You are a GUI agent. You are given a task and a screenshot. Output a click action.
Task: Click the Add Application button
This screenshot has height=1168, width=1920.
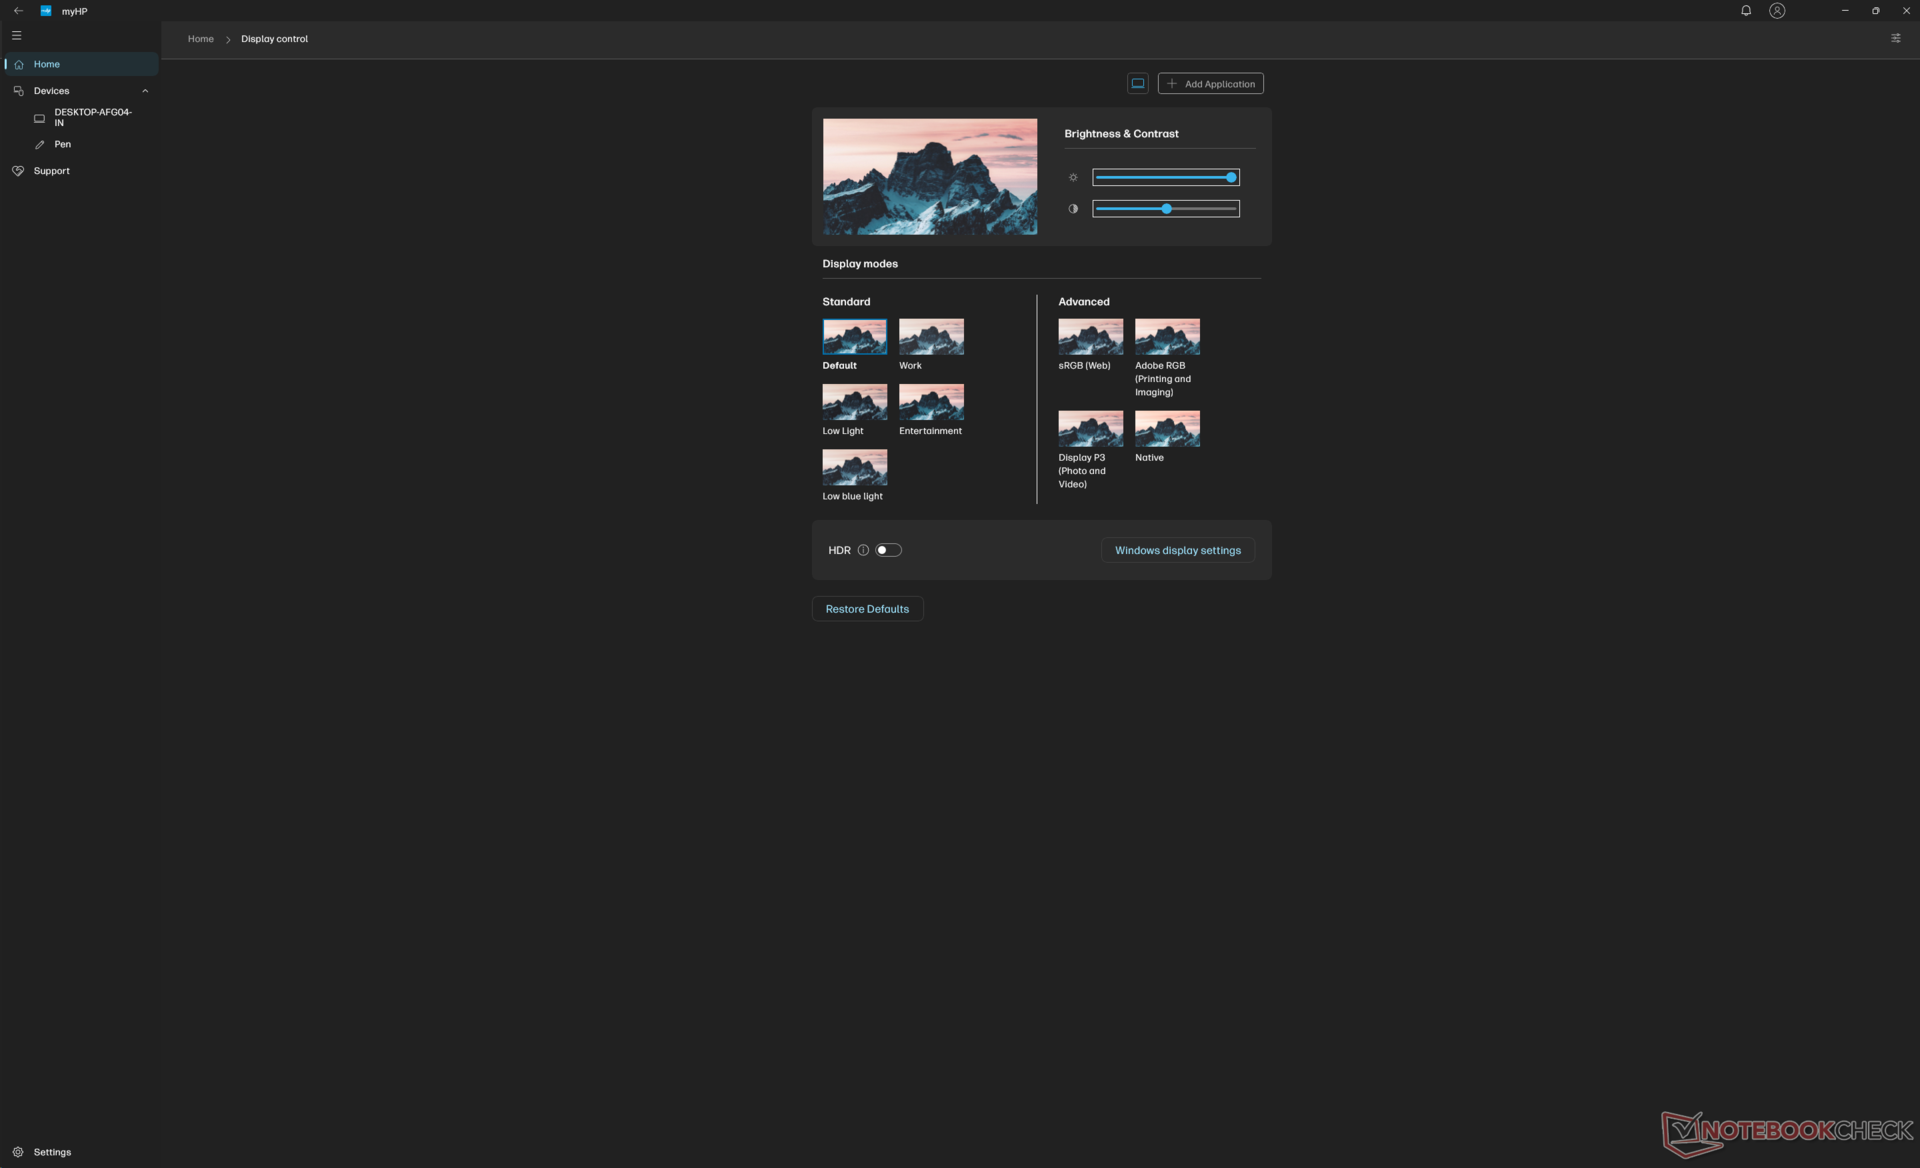[x=1210, y=84]
